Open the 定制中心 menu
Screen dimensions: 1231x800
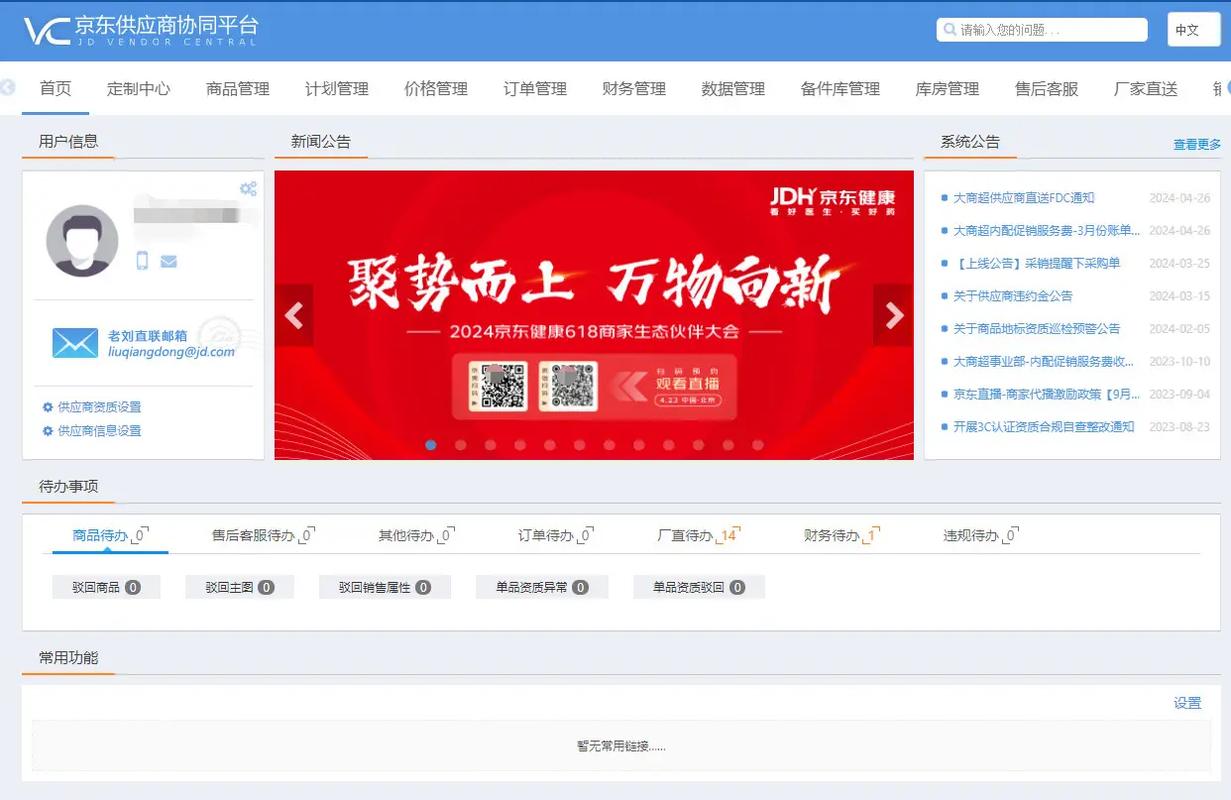[x=139, y=89]
